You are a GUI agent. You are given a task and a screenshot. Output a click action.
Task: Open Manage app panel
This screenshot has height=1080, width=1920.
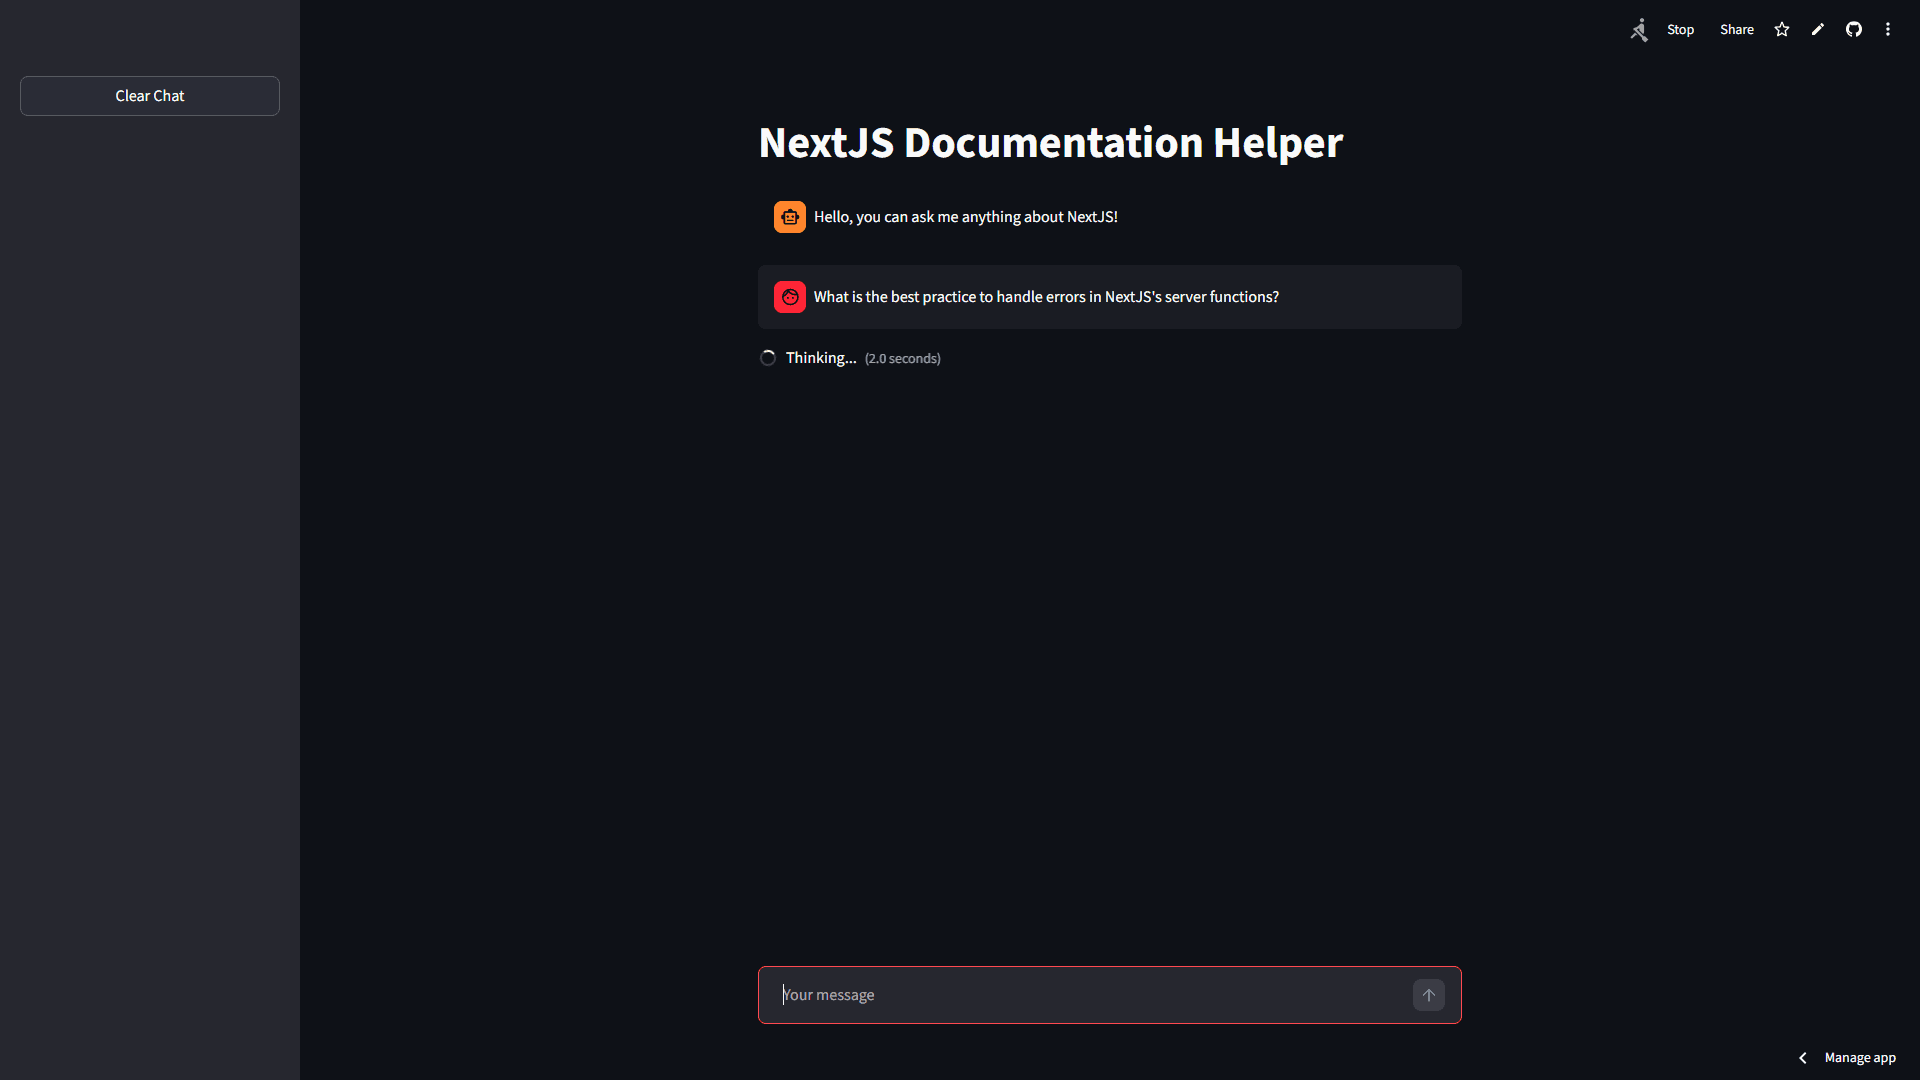pos(1860,1058)
